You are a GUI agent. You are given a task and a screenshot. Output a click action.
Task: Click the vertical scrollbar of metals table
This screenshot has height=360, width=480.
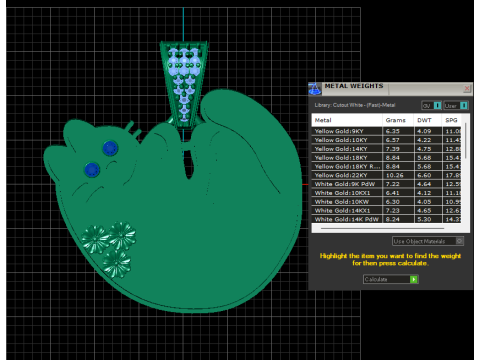point(465,141)
